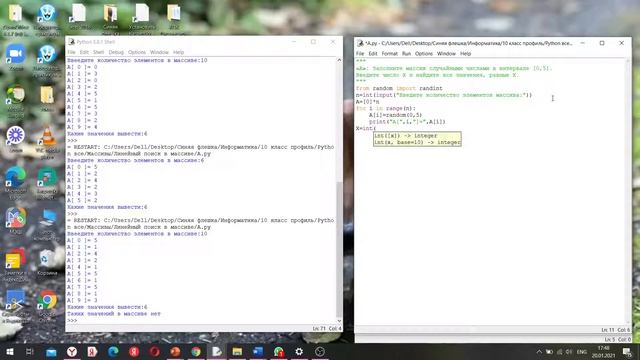Viewport: 640px width, 360px height.
Task: Click the shell scrollbar up arrow
Action: (x=339, y=60)
